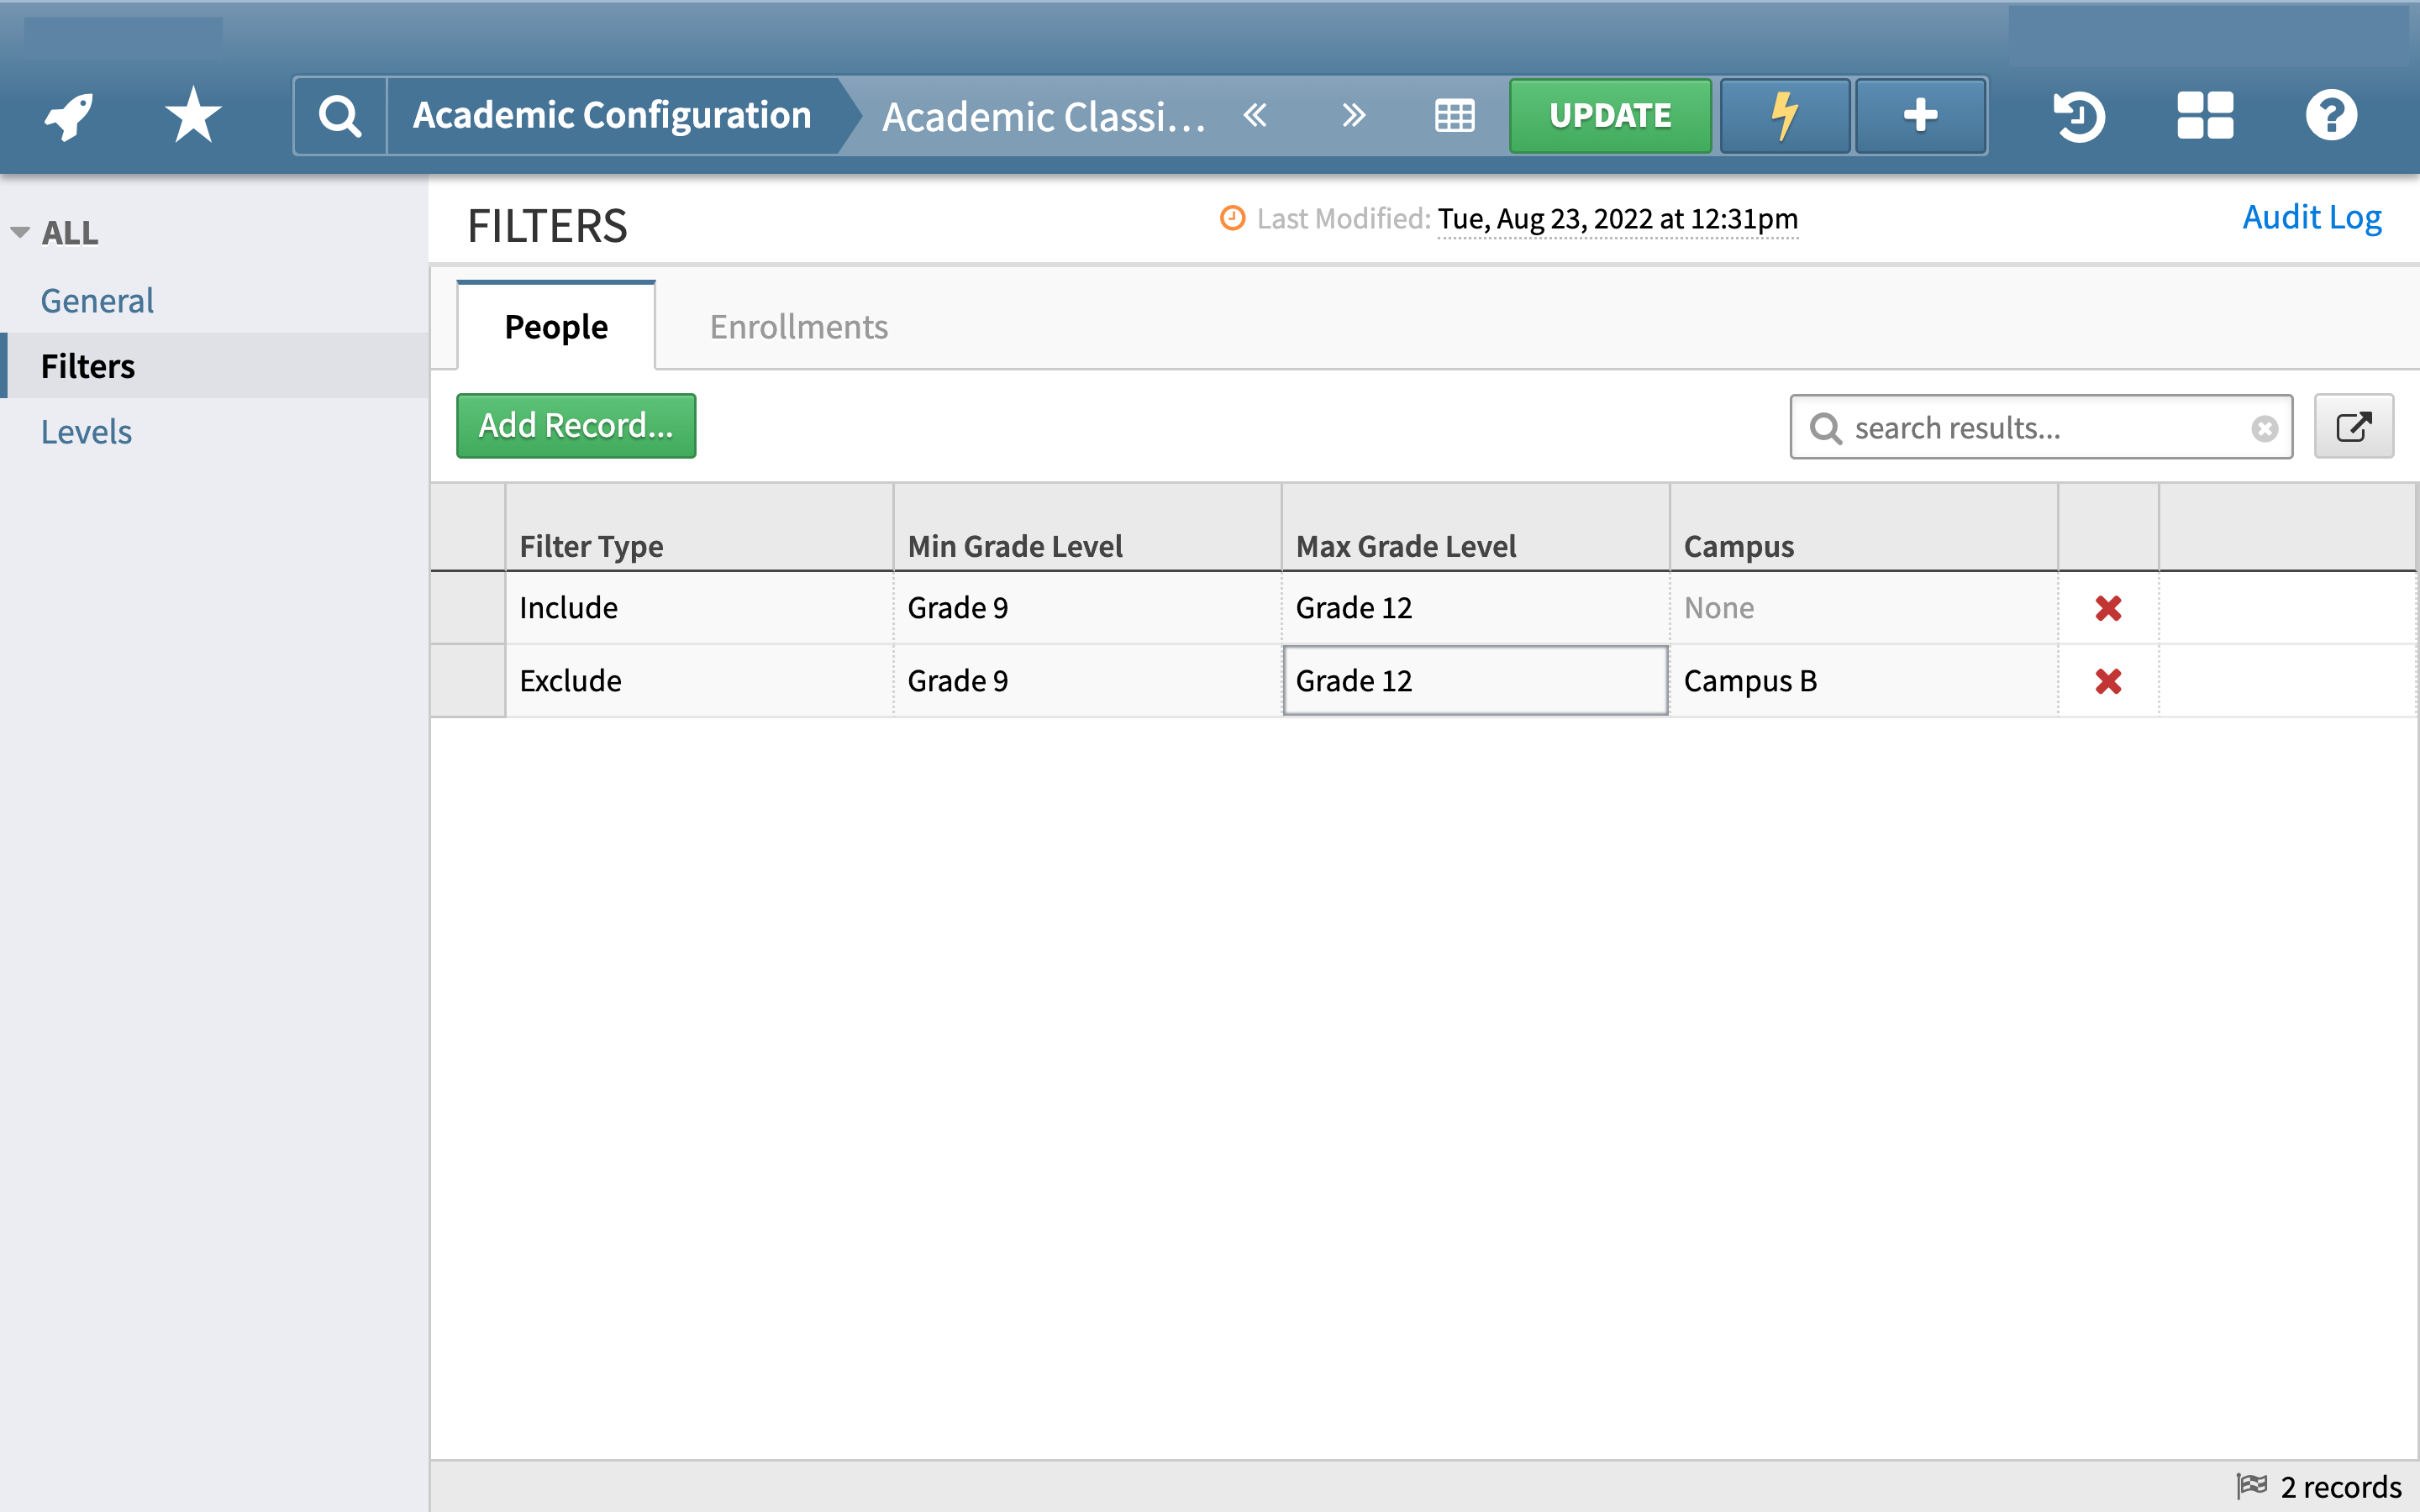Image resolution: width=2420 pixels, height=1512 pixels.
Task: Open history with the clock icon
Action: tap(2079, 114)
